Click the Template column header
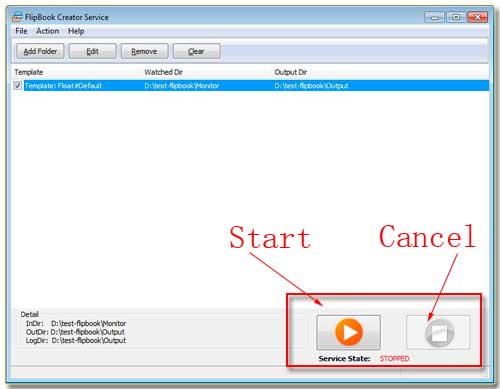This screenshot has width=500, height=389. point(29,72)
